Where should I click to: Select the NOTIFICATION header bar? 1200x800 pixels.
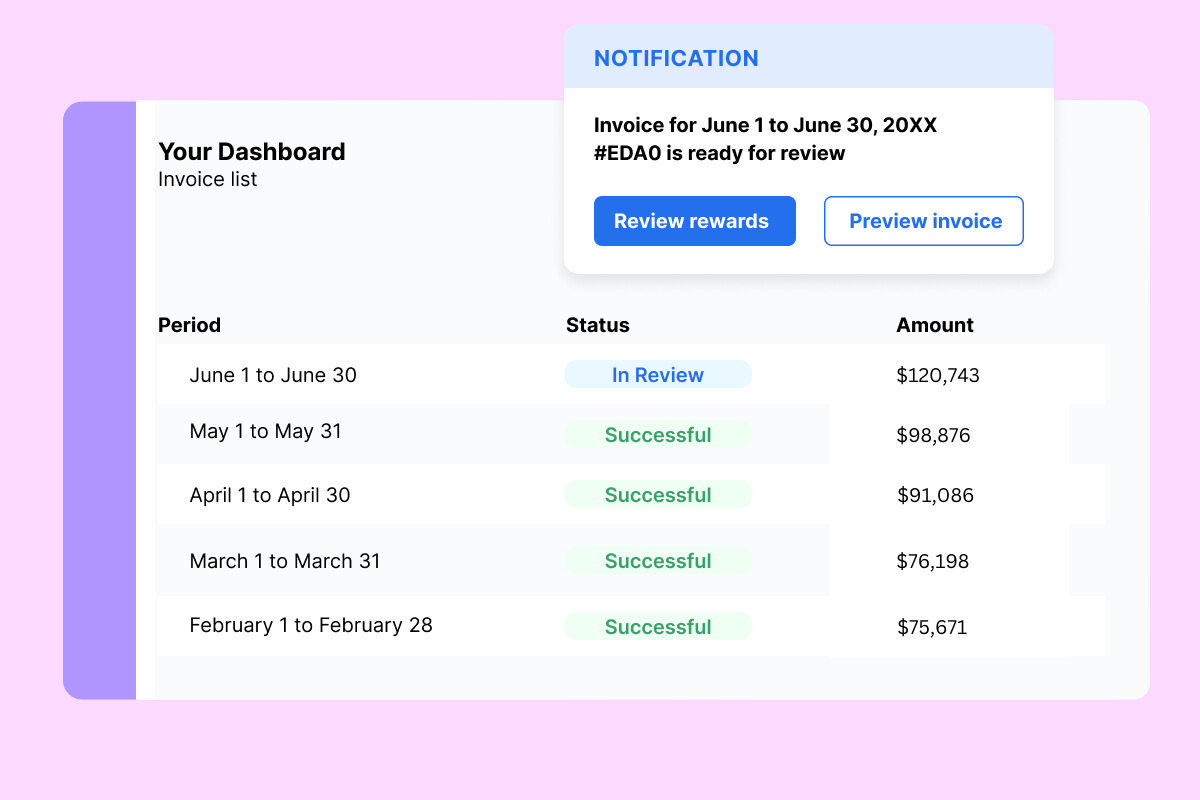[808, 58]
